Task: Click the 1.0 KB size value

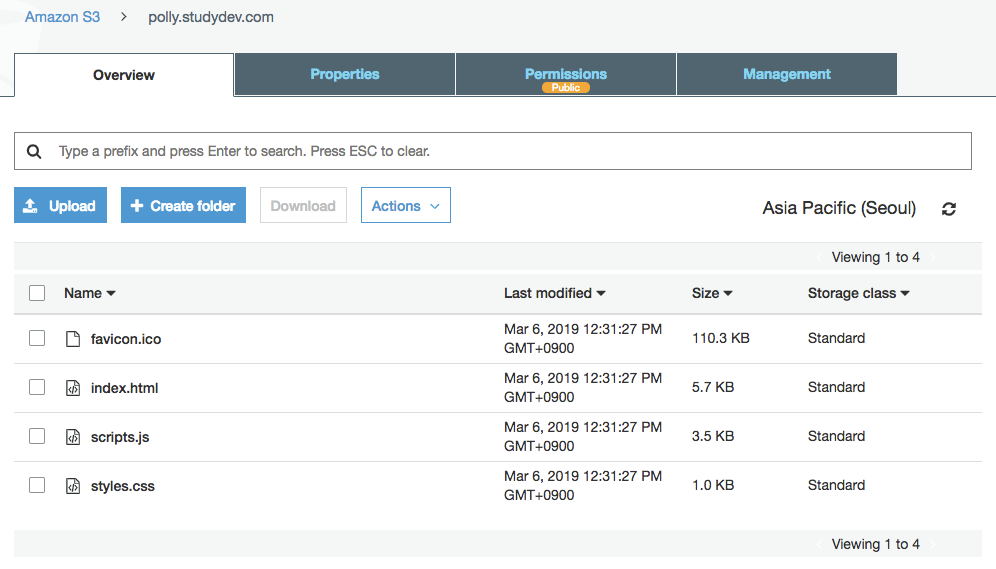Action: click(713, 485)
